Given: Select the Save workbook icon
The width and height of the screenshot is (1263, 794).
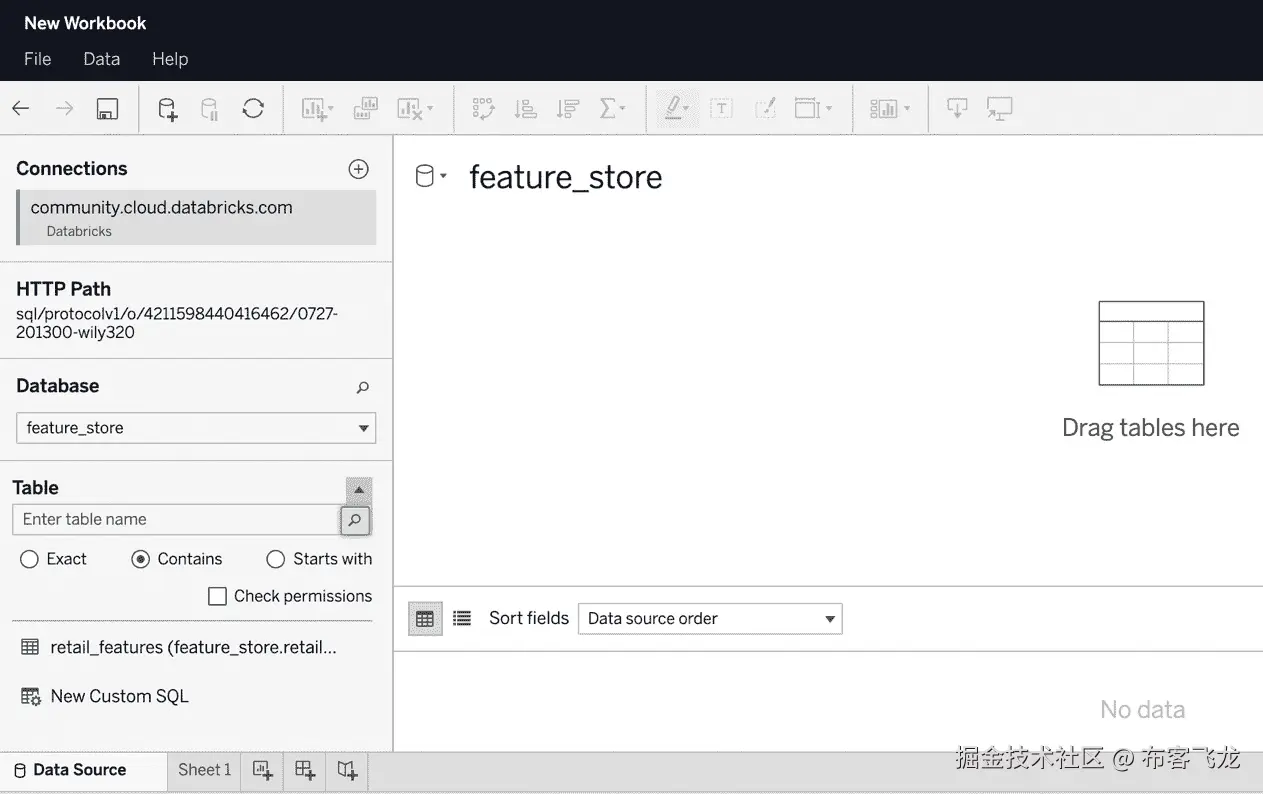Looking at the screenshot, I should tap(107, 108).
